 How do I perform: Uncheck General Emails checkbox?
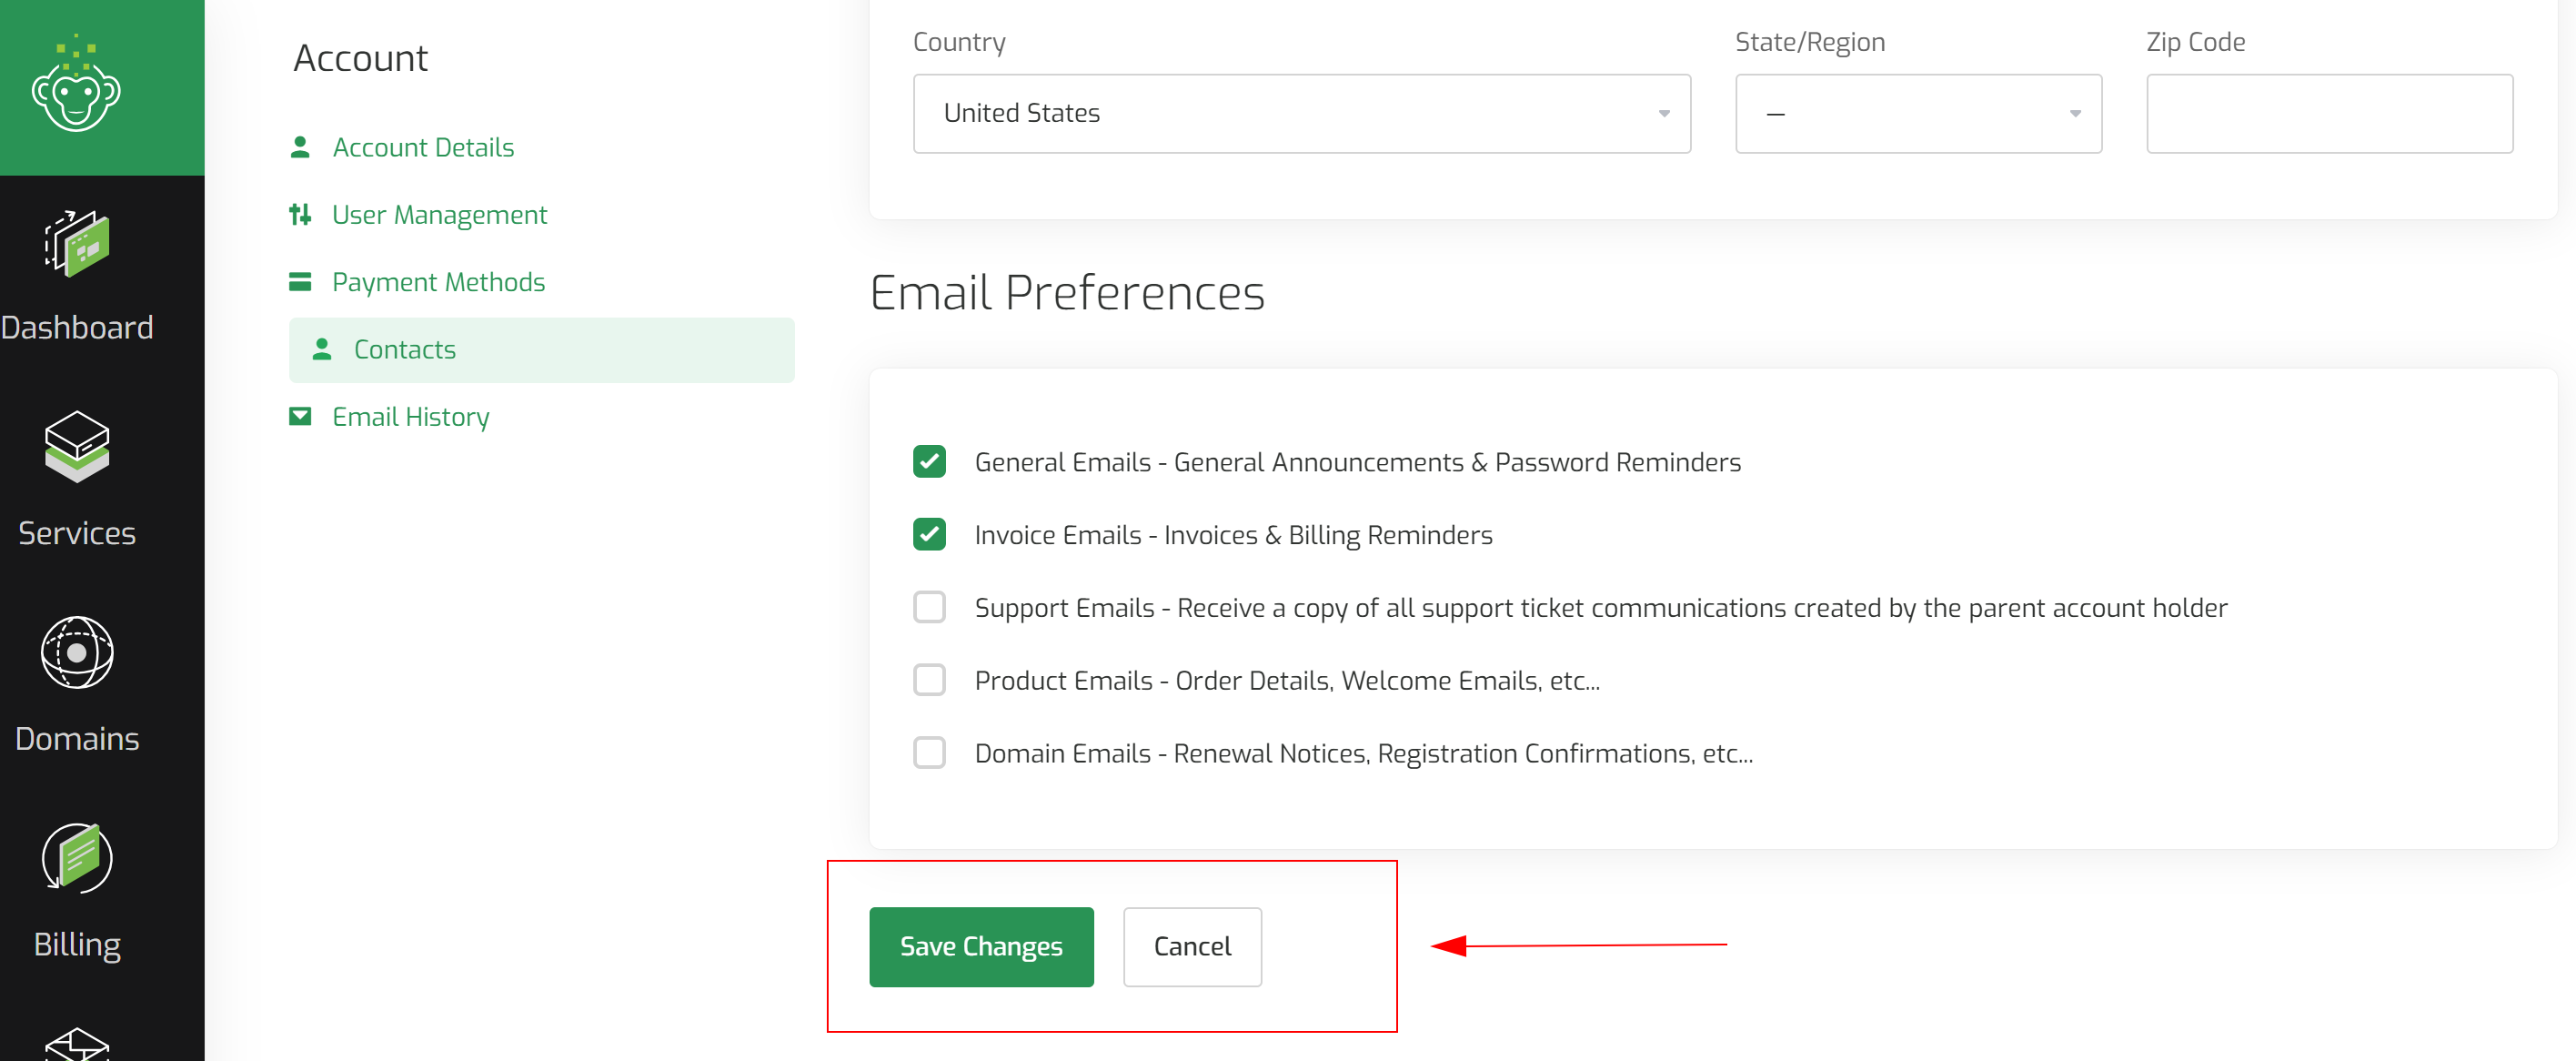[929, 462]
